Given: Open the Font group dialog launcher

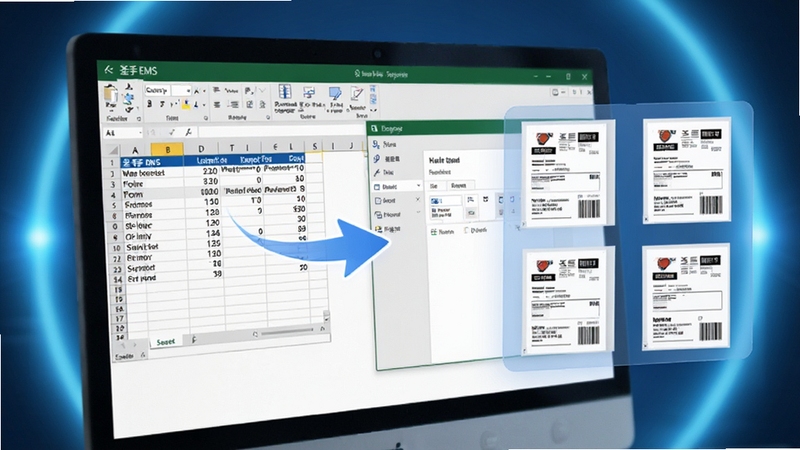Looking at the screenshot, I should [x=206, y=118].
